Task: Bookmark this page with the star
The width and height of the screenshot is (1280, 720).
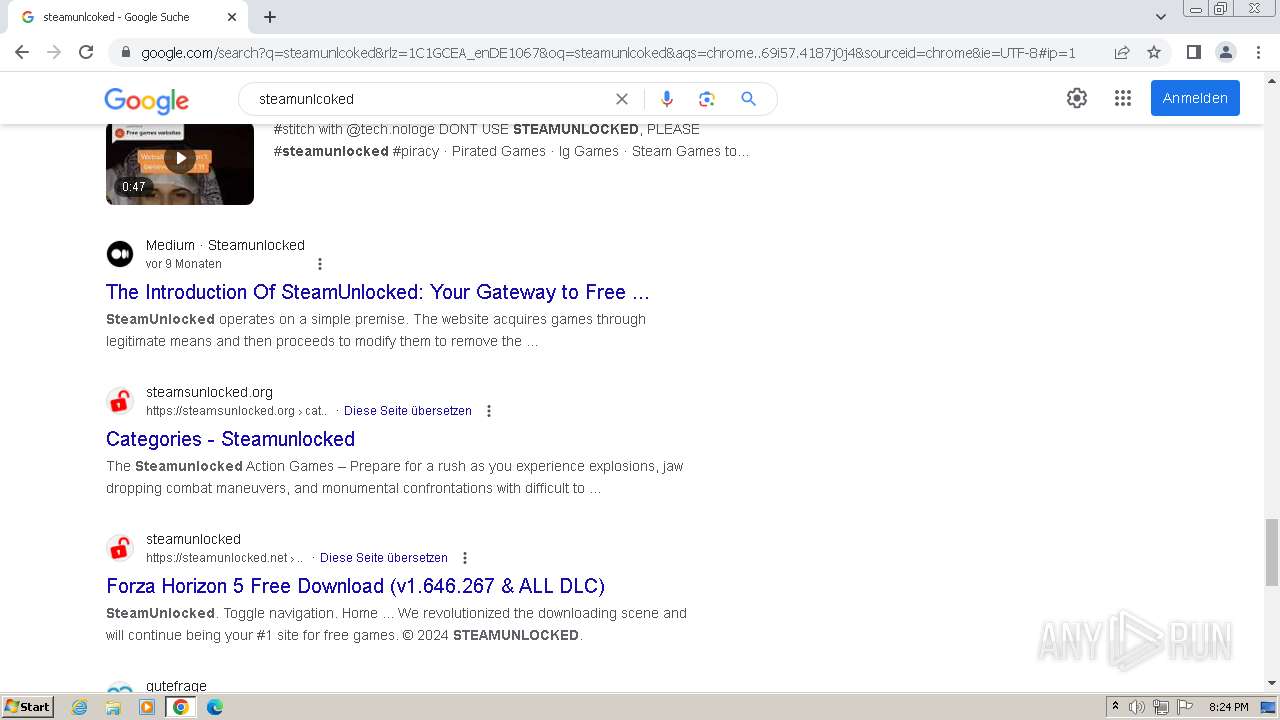Action: click(x=1154, y=52)
